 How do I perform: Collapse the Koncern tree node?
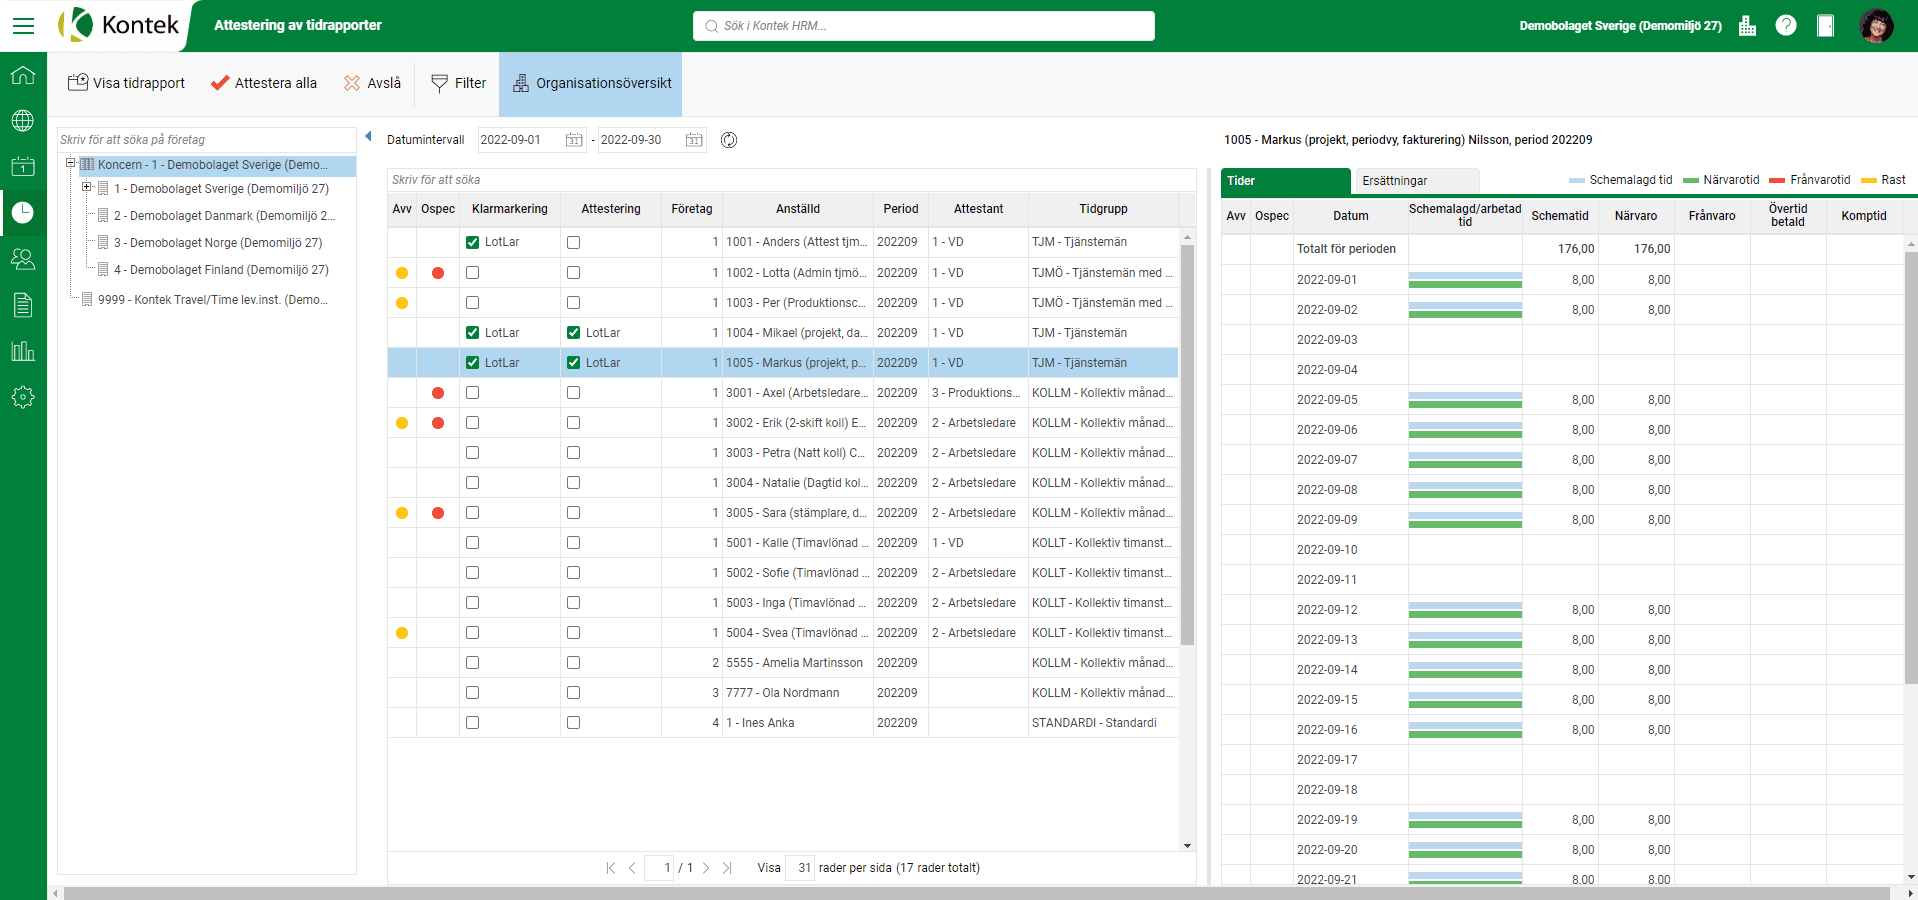click(71, 163)
